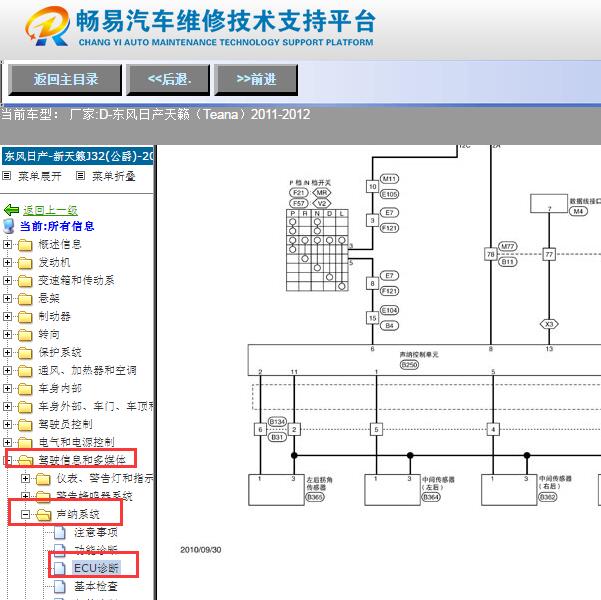Follow the 返回上一级 link
The width and height of the screenshot is (601, 600).
click(x=50, y=210)
